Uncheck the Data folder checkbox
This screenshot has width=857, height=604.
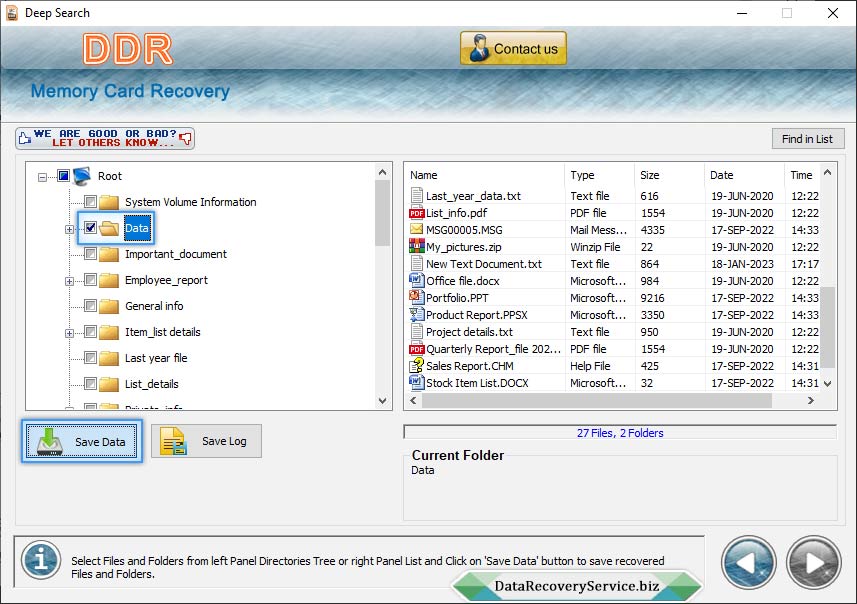[x=91, y=227]
